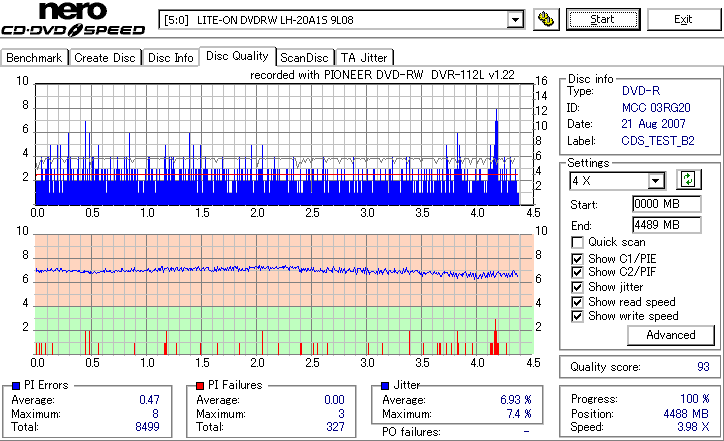724x441 pixels.
Task: Open the 4 X scan speed dropdown
Action: (x=656, y=181)
